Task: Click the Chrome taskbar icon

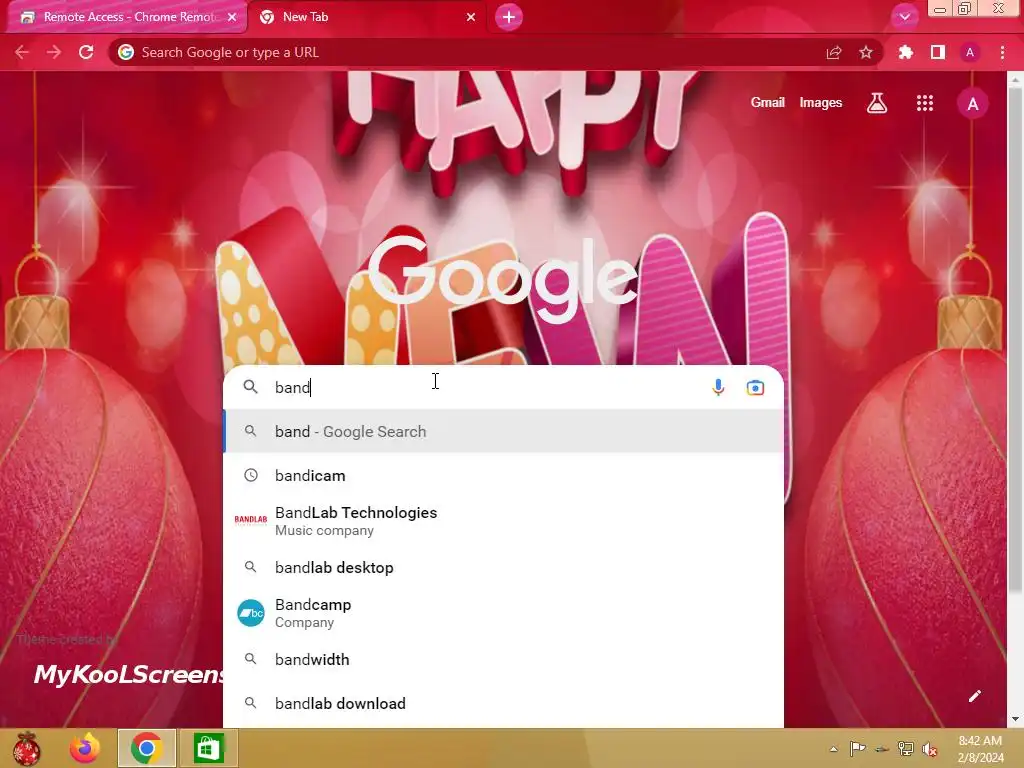Action: coord(147,748)
